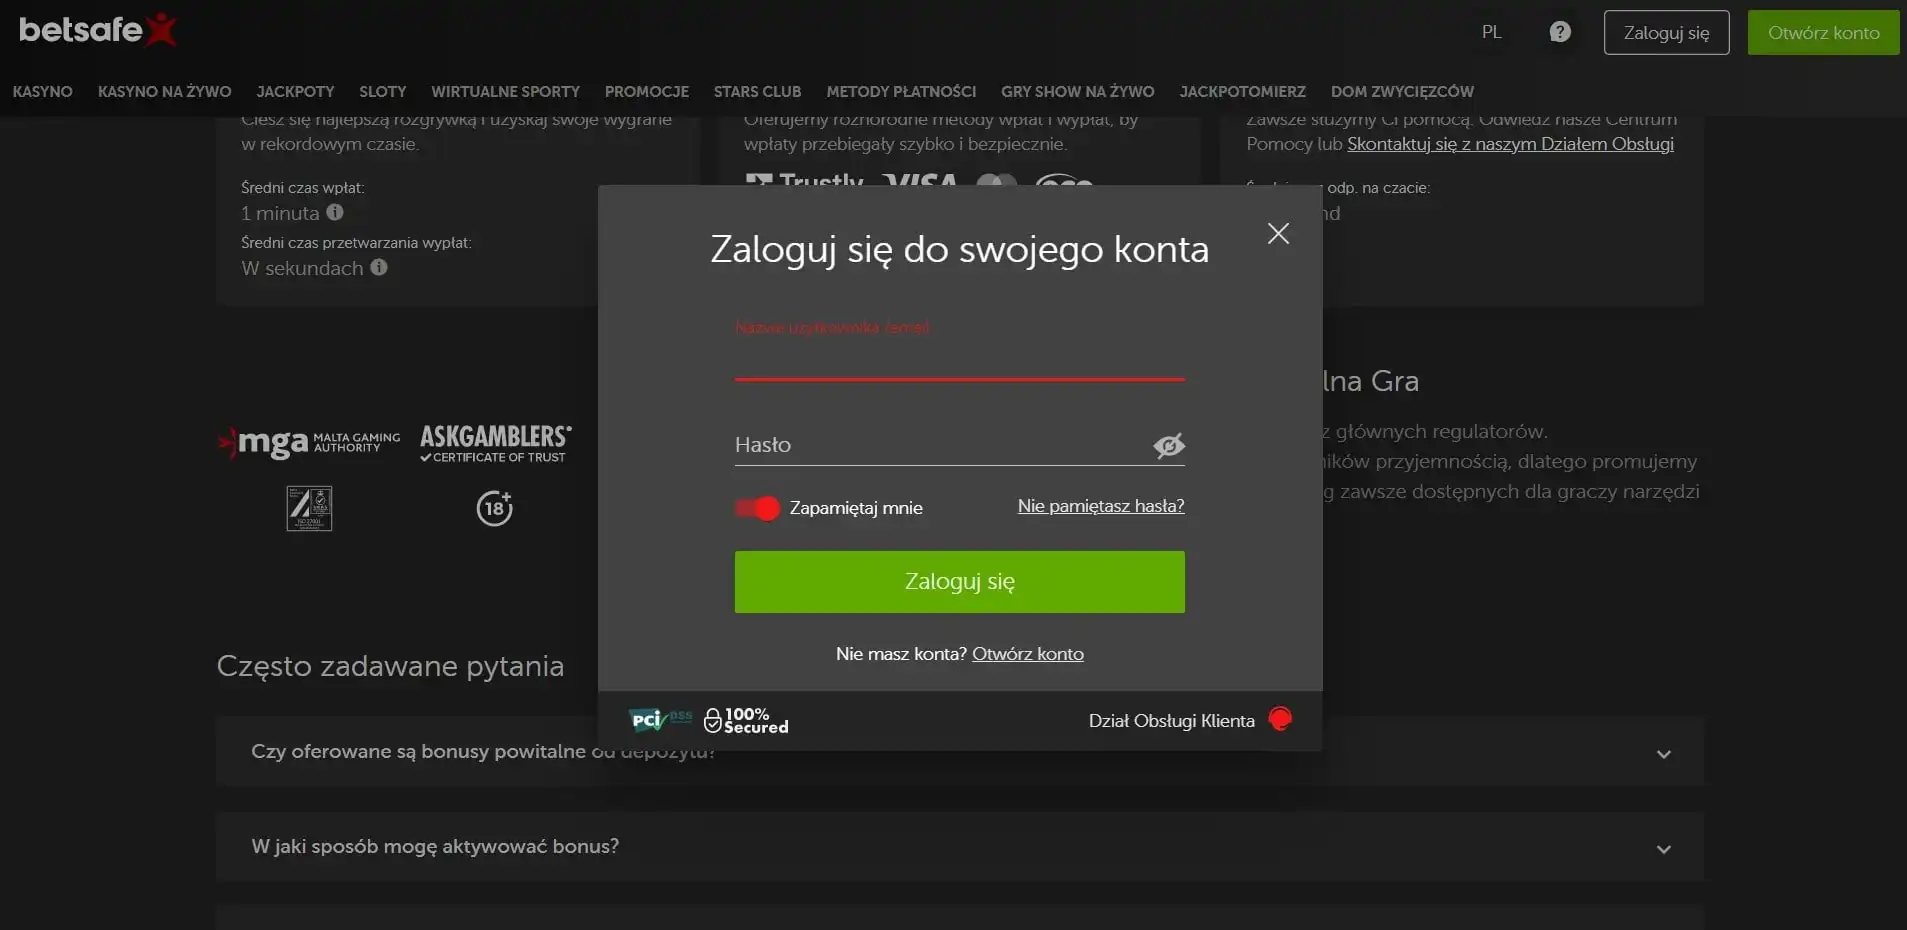This screenshot has height=930, width=1907.
Task: Click the ISO certificate badge icon
Action: coord(309,508)
